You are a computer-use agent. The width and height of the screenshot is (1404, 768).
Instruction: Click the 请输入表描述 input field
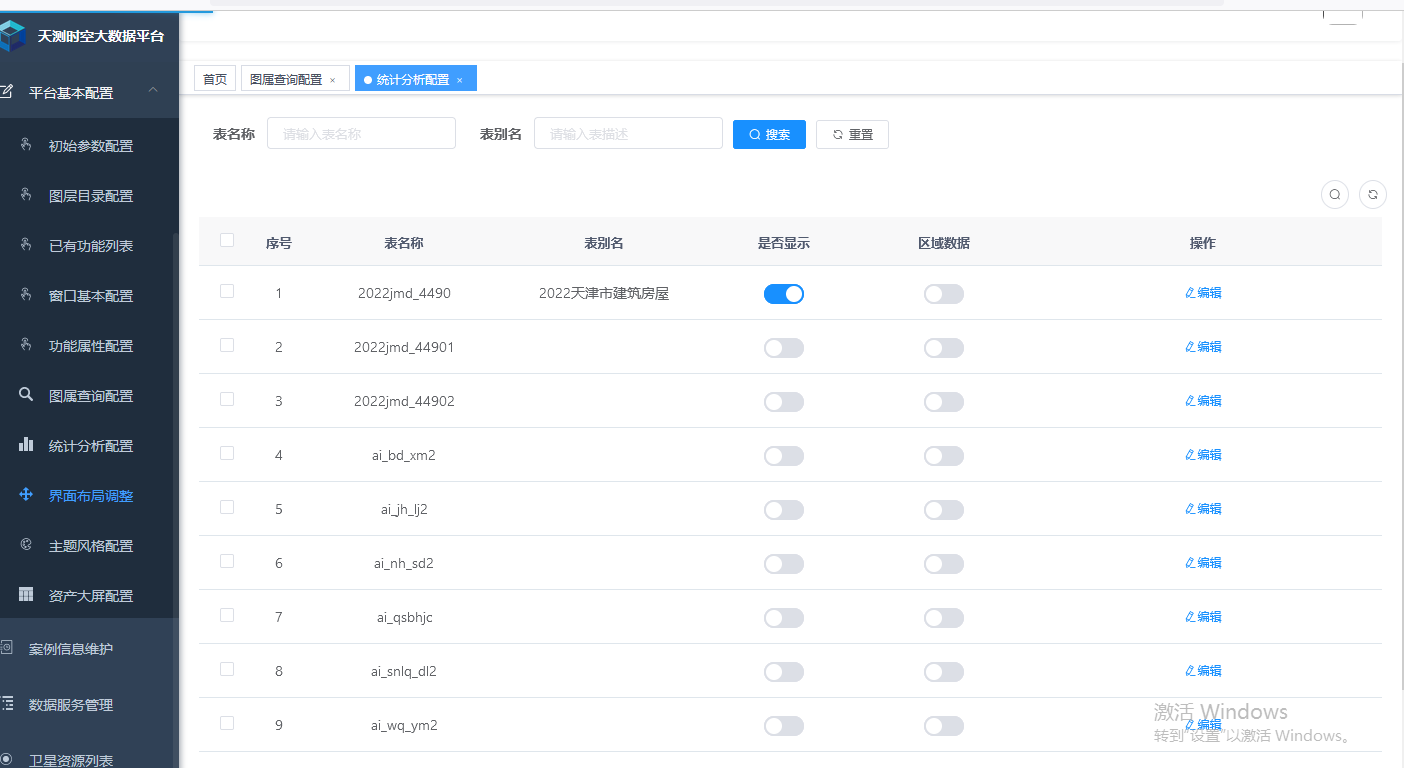coord(628,132)
